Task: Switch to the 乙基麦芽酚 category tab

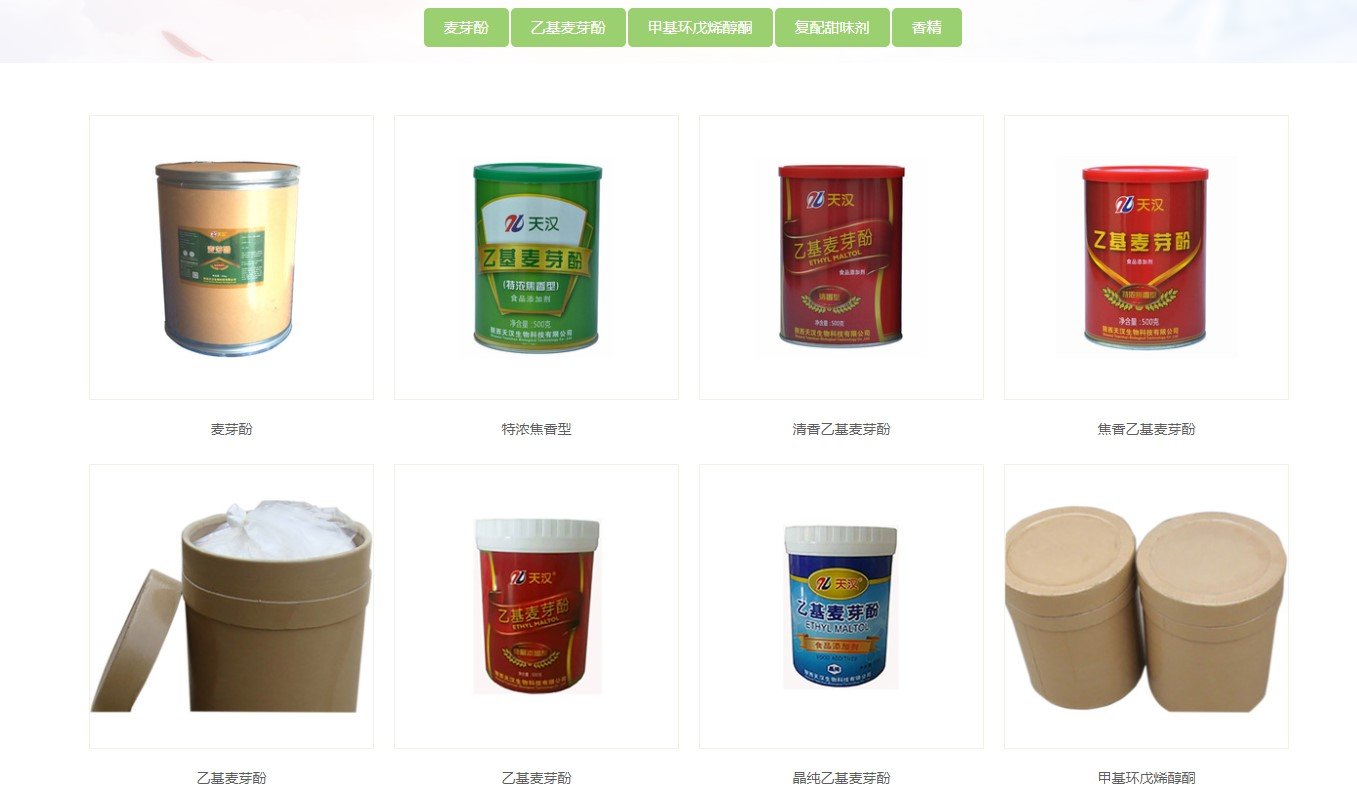Action: pyautogui.click(x=568, y=28)
